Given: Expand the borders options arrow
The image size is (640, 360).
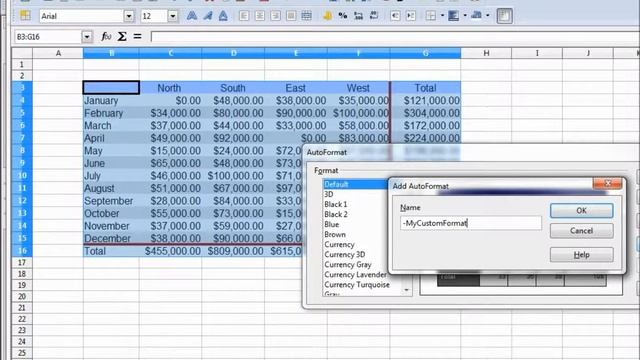Looking at the screenshot, I should 442,16.
